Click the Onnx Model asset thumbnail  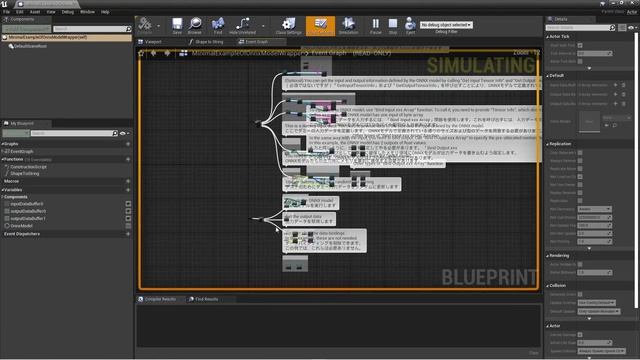tap(589, 122)
